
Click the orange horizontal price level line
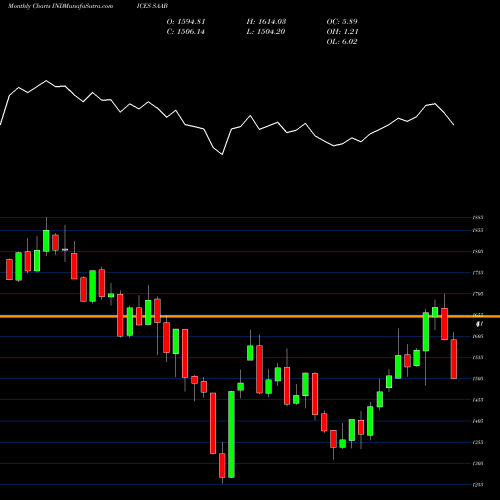point(250,316)
